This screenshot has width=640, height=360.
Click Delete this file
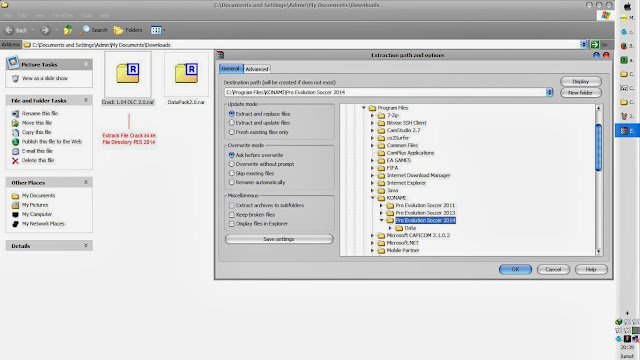(38, 160)
